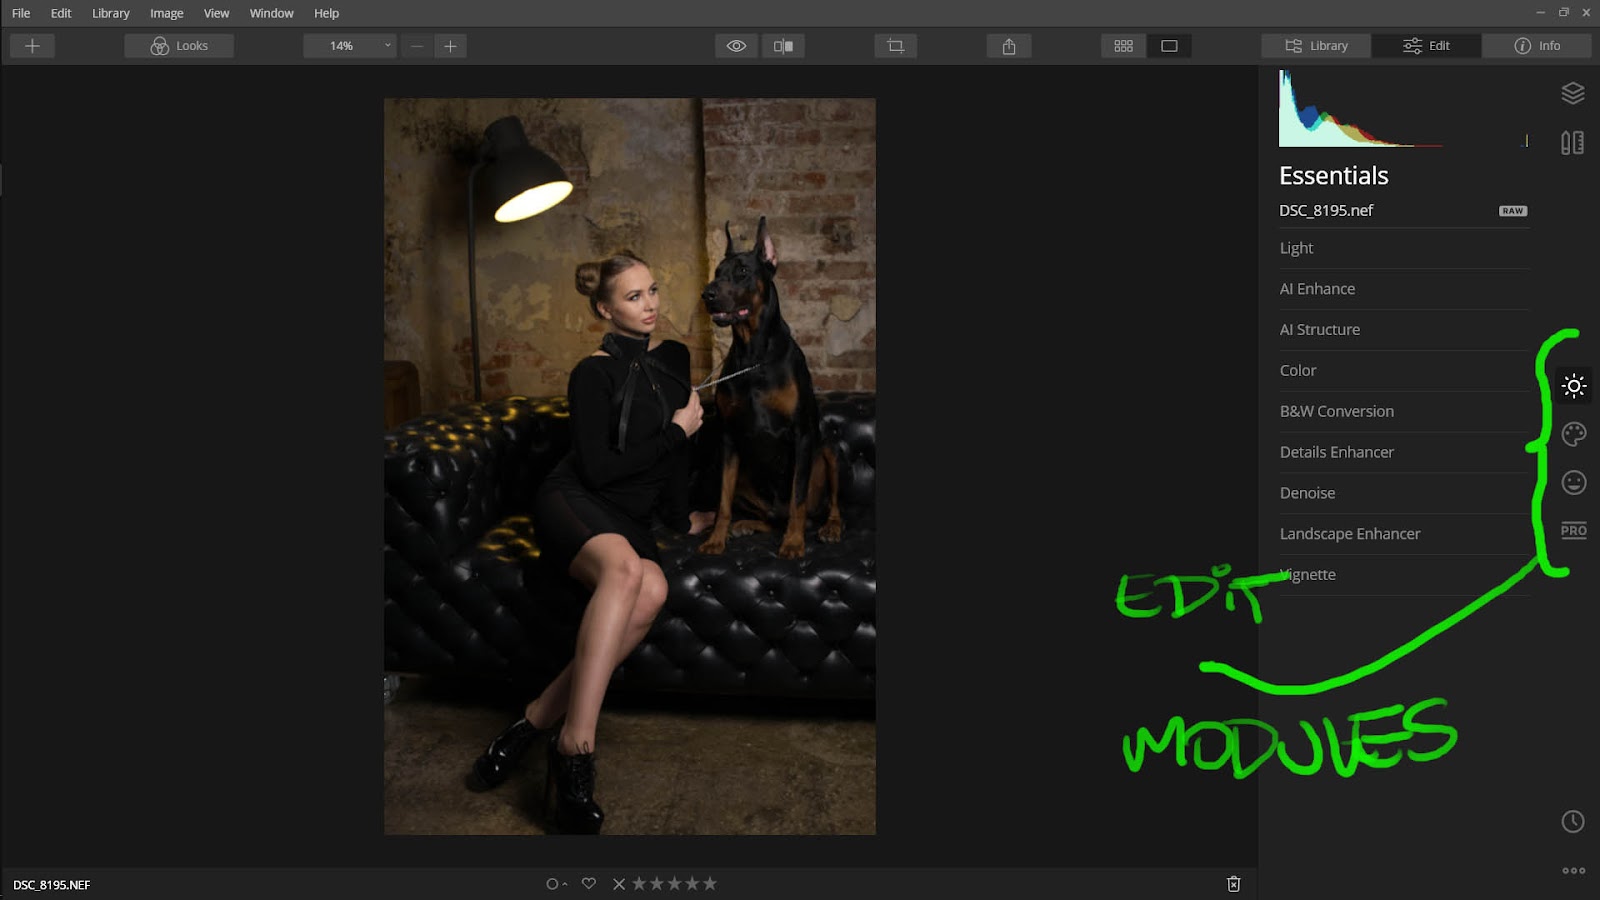Click the add image plus button
Viewport: 1600px width, 900px height.
(32, 46)
